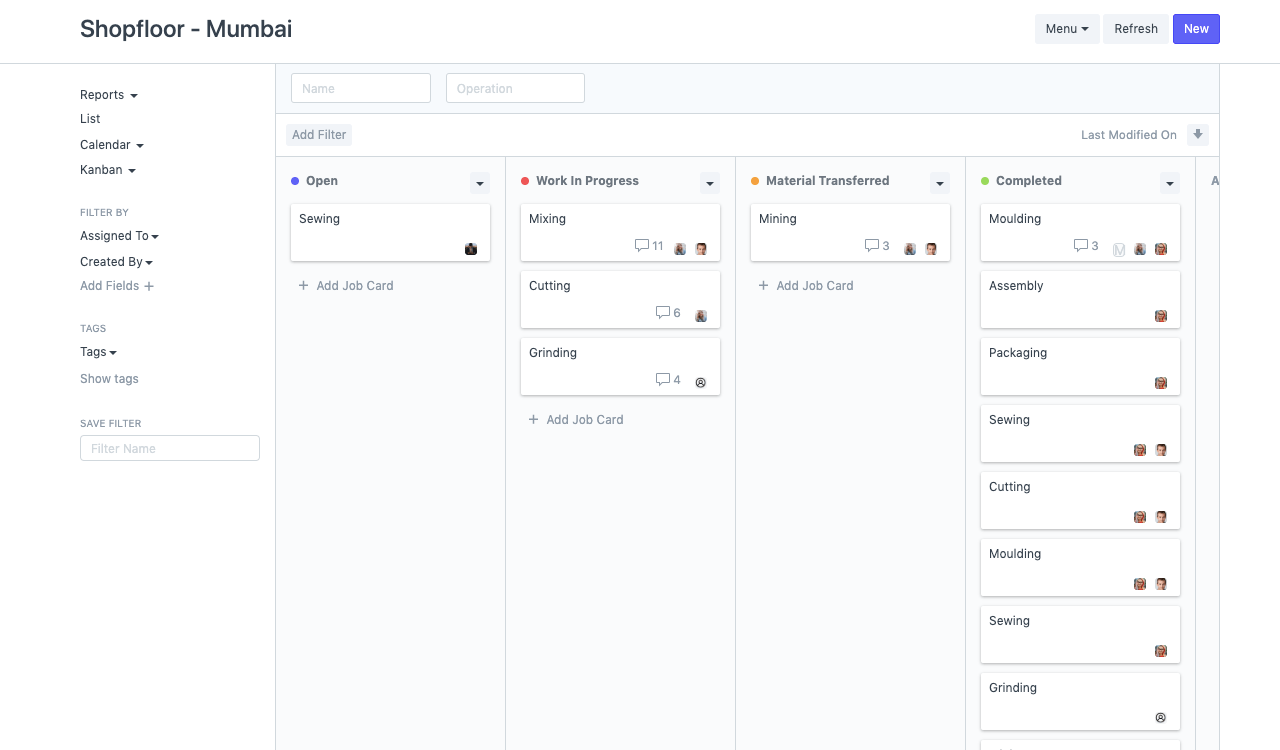Expand the Tags filter dropdown
The image size is (1280, 750).
click(99, 352)
